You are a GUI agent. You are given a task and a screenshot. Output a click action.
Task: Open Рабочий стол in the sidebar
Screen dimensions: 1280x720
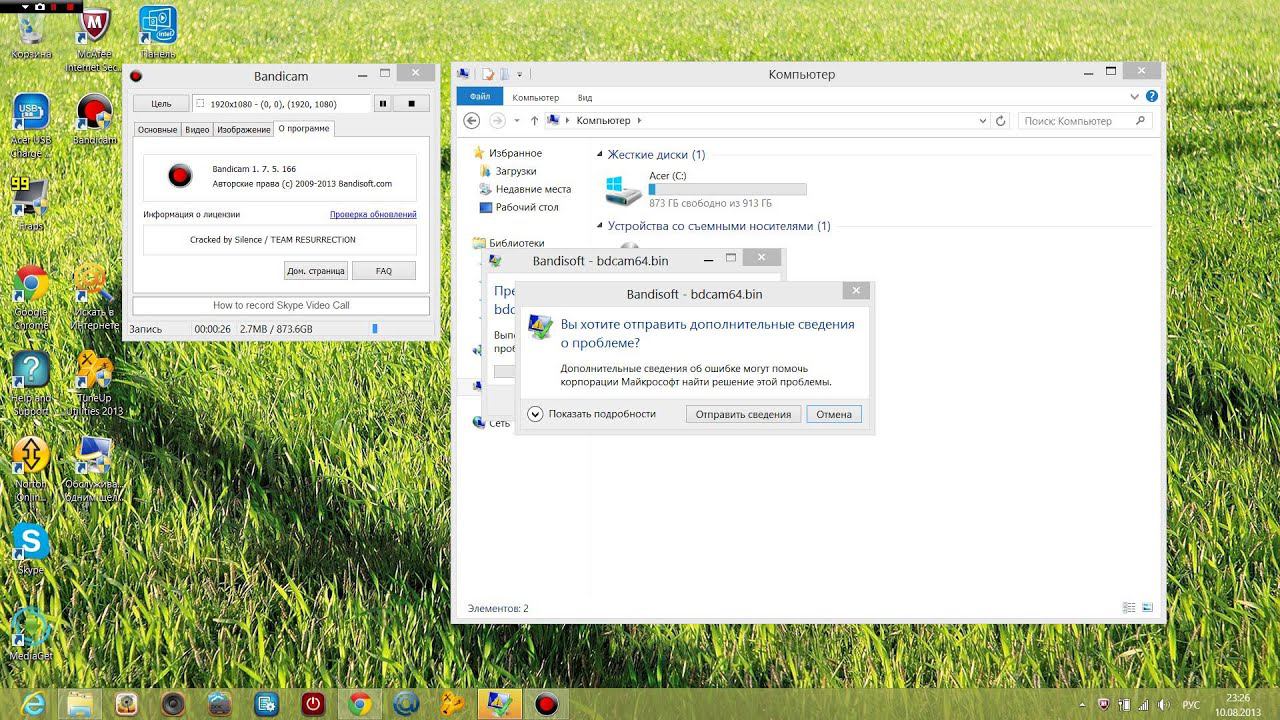[x=527, y=207]
